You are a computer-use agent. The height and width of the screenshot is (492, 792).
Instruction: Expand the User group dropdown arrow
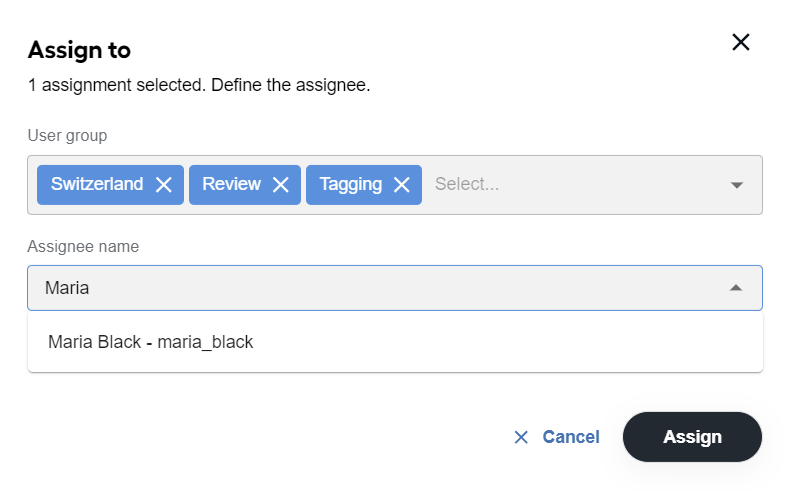(x=736, y=185)
